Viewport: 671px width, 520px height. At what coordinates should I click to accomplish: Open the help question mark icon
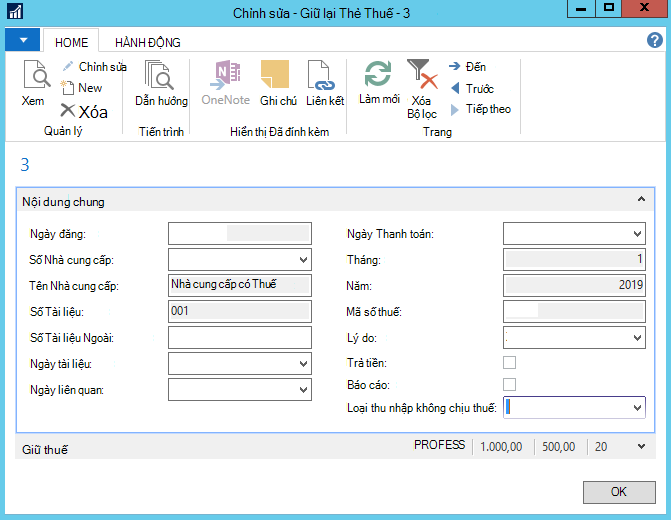point(654,40)
